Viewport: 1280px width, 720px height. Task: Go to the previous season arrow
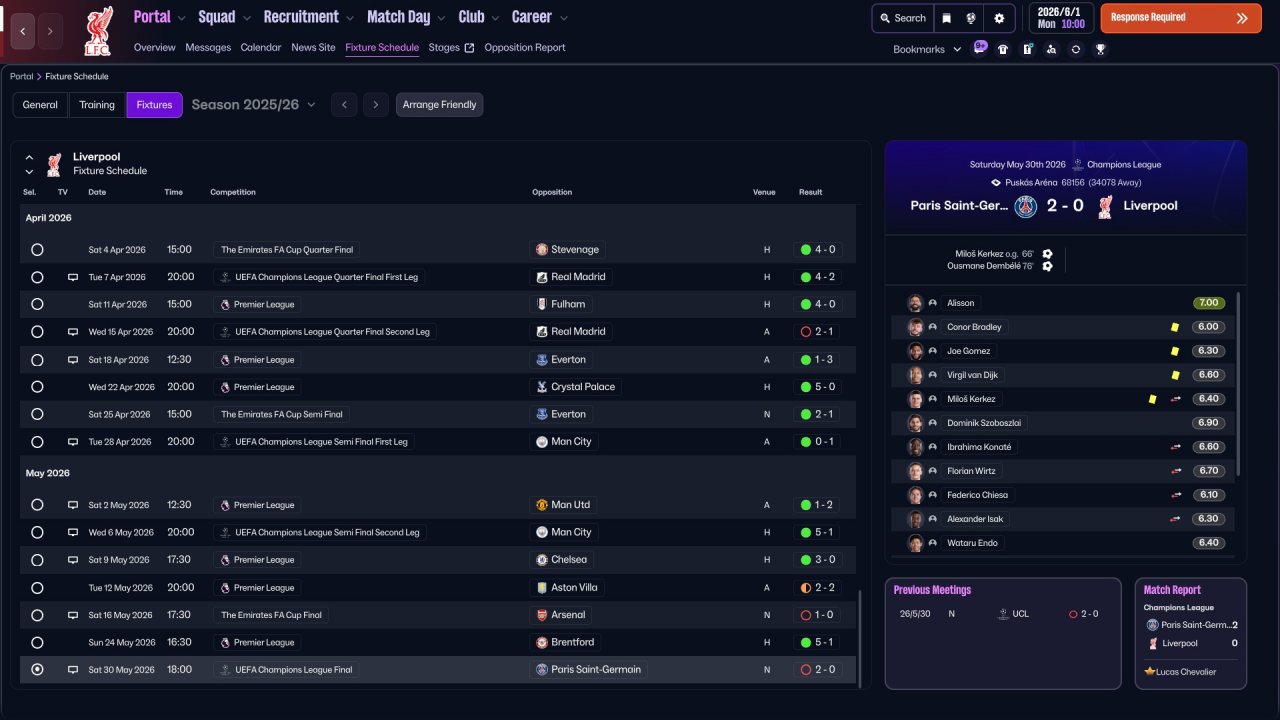(344, 105)
